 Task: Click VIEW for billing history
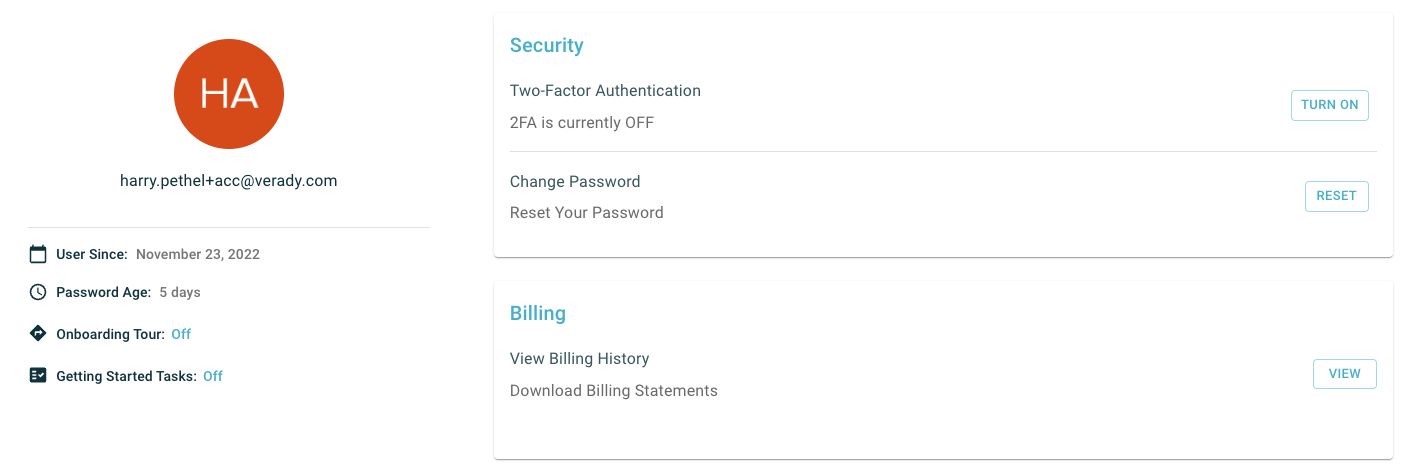[x=1344, y=374]
